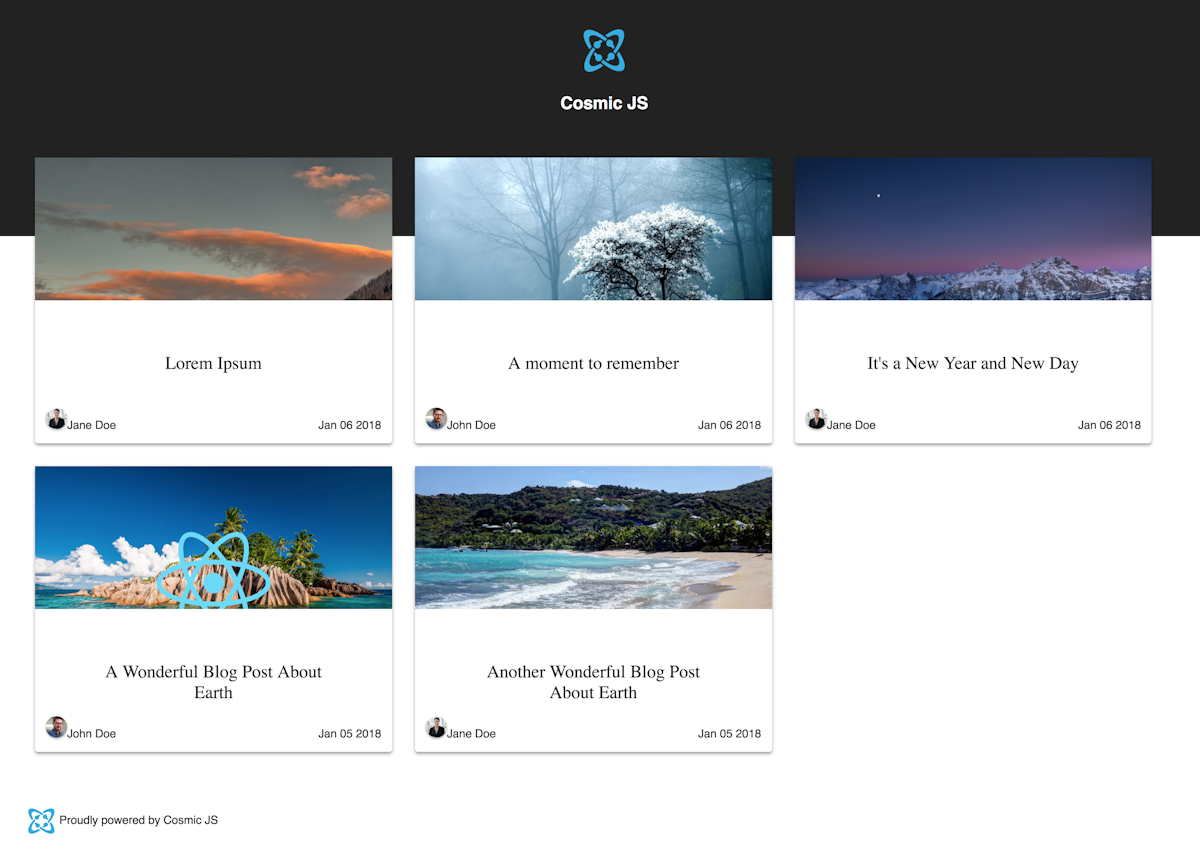Click the tropical beach cove thumbnail

pos(593,537)
